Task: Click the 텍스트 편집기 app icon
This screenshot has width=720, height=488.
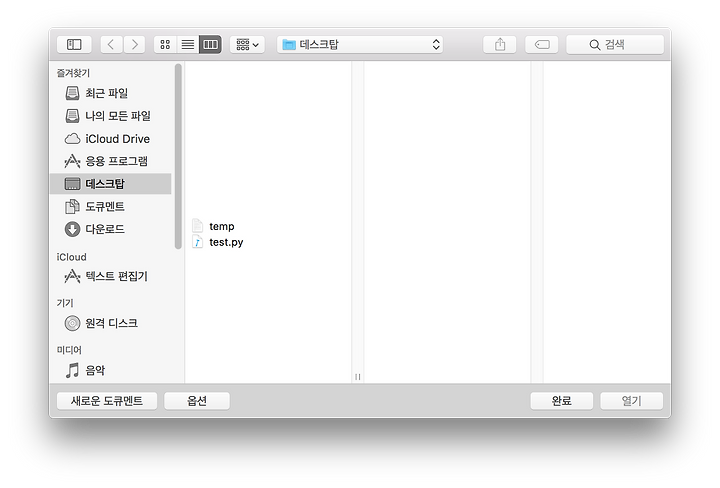Action: [x=72, y=276]
